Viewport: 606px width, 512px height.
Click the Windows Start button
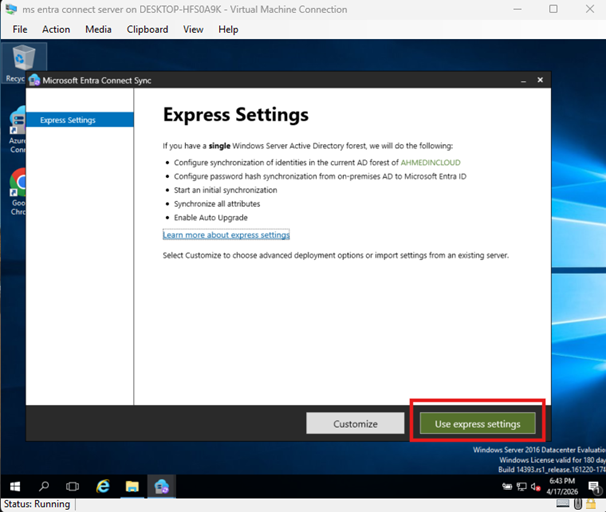(x=15, y=486)
